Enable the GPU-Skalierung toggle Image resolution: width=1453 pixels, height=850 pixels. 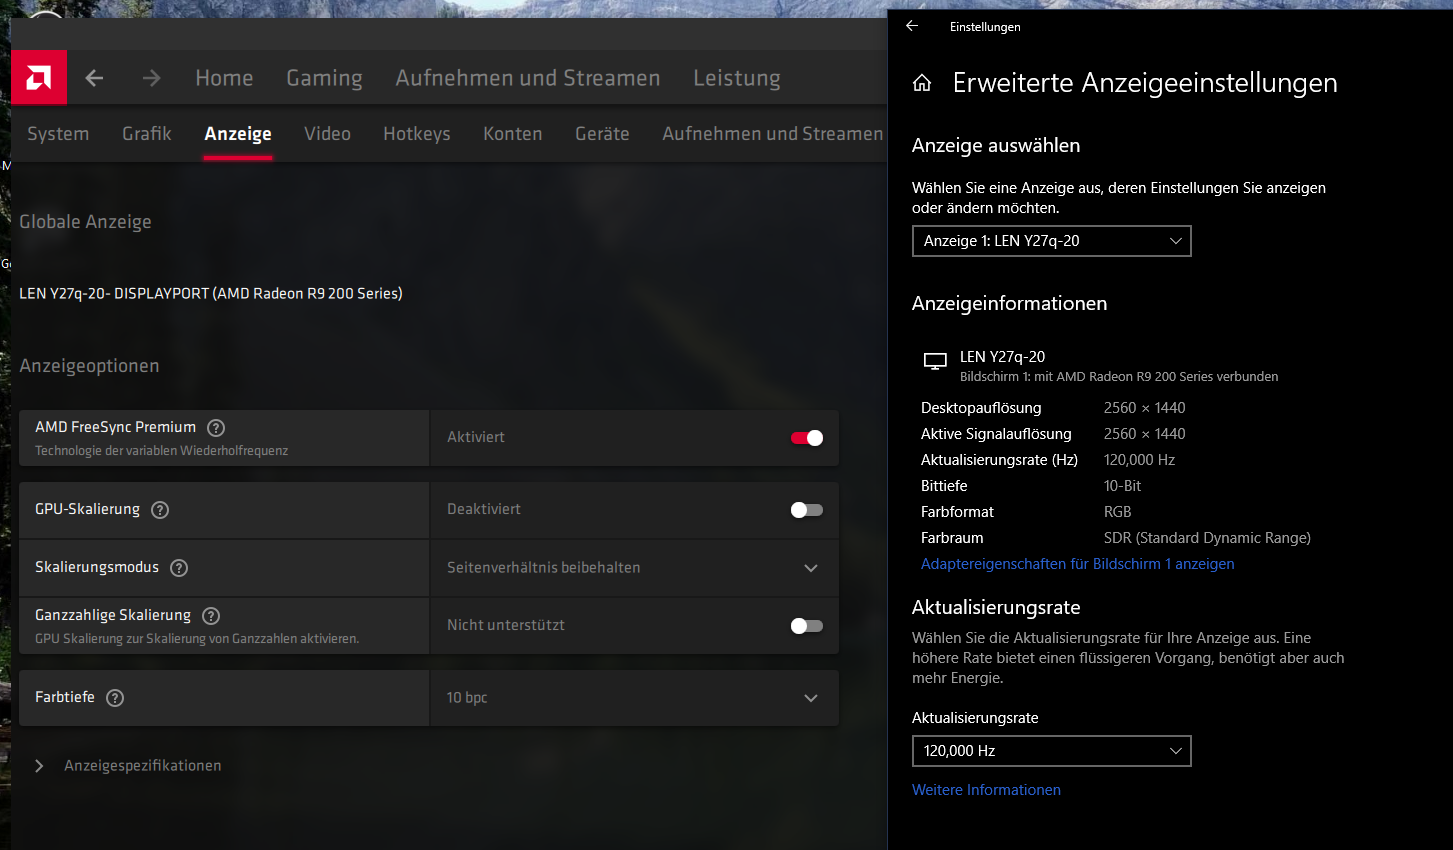[x=807, y=510]
